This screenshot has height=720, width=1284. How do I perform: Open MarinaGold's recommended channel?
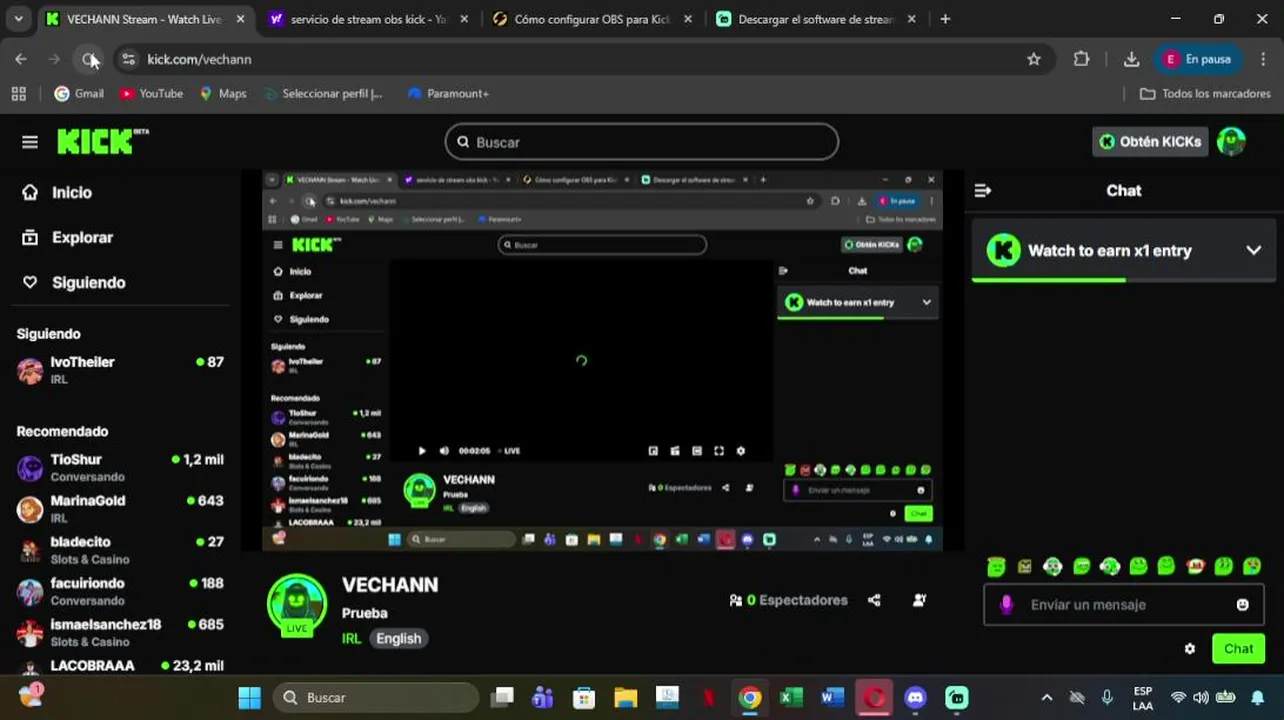[x=120, y=509]
